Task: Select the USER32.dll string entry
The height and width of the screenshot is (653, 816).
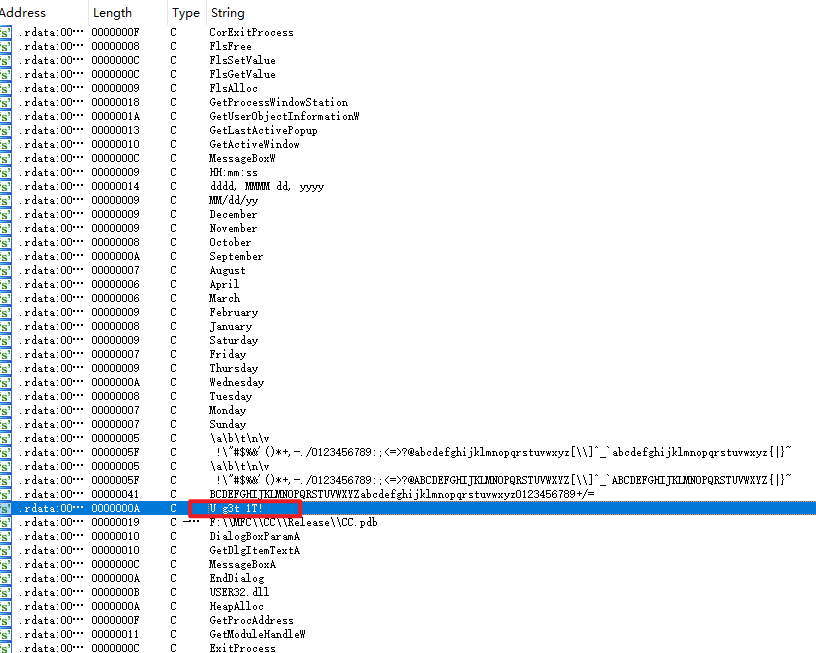Action: click(x=239, y=592)
